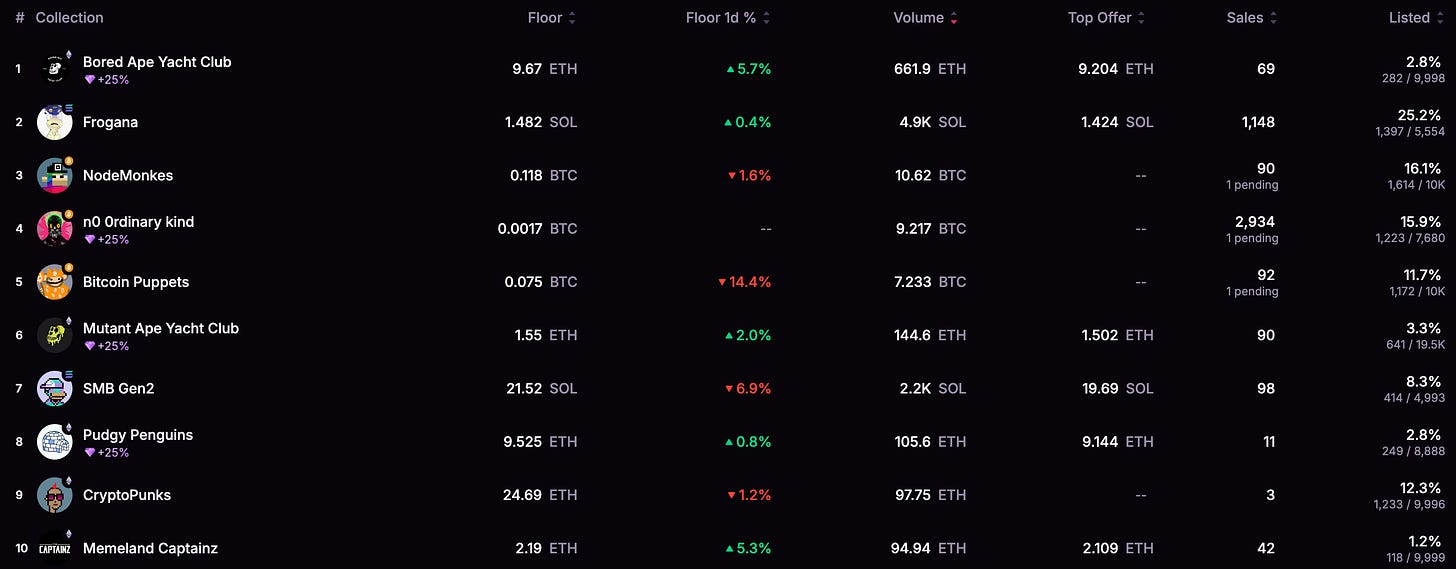Click the Pudgy Penguins igloo avatar
The image size is (1456, 569).
(55, 441)
